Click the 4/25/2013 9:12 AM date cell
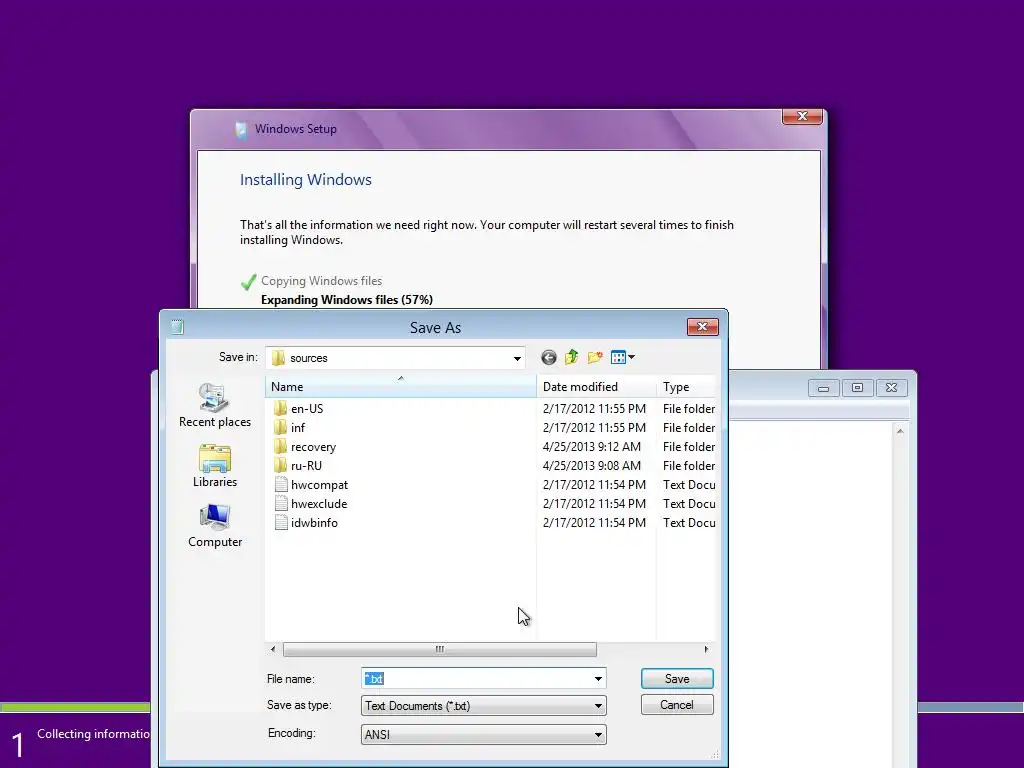The height and width of the screenshot is (768, 1024). (592, 447)
